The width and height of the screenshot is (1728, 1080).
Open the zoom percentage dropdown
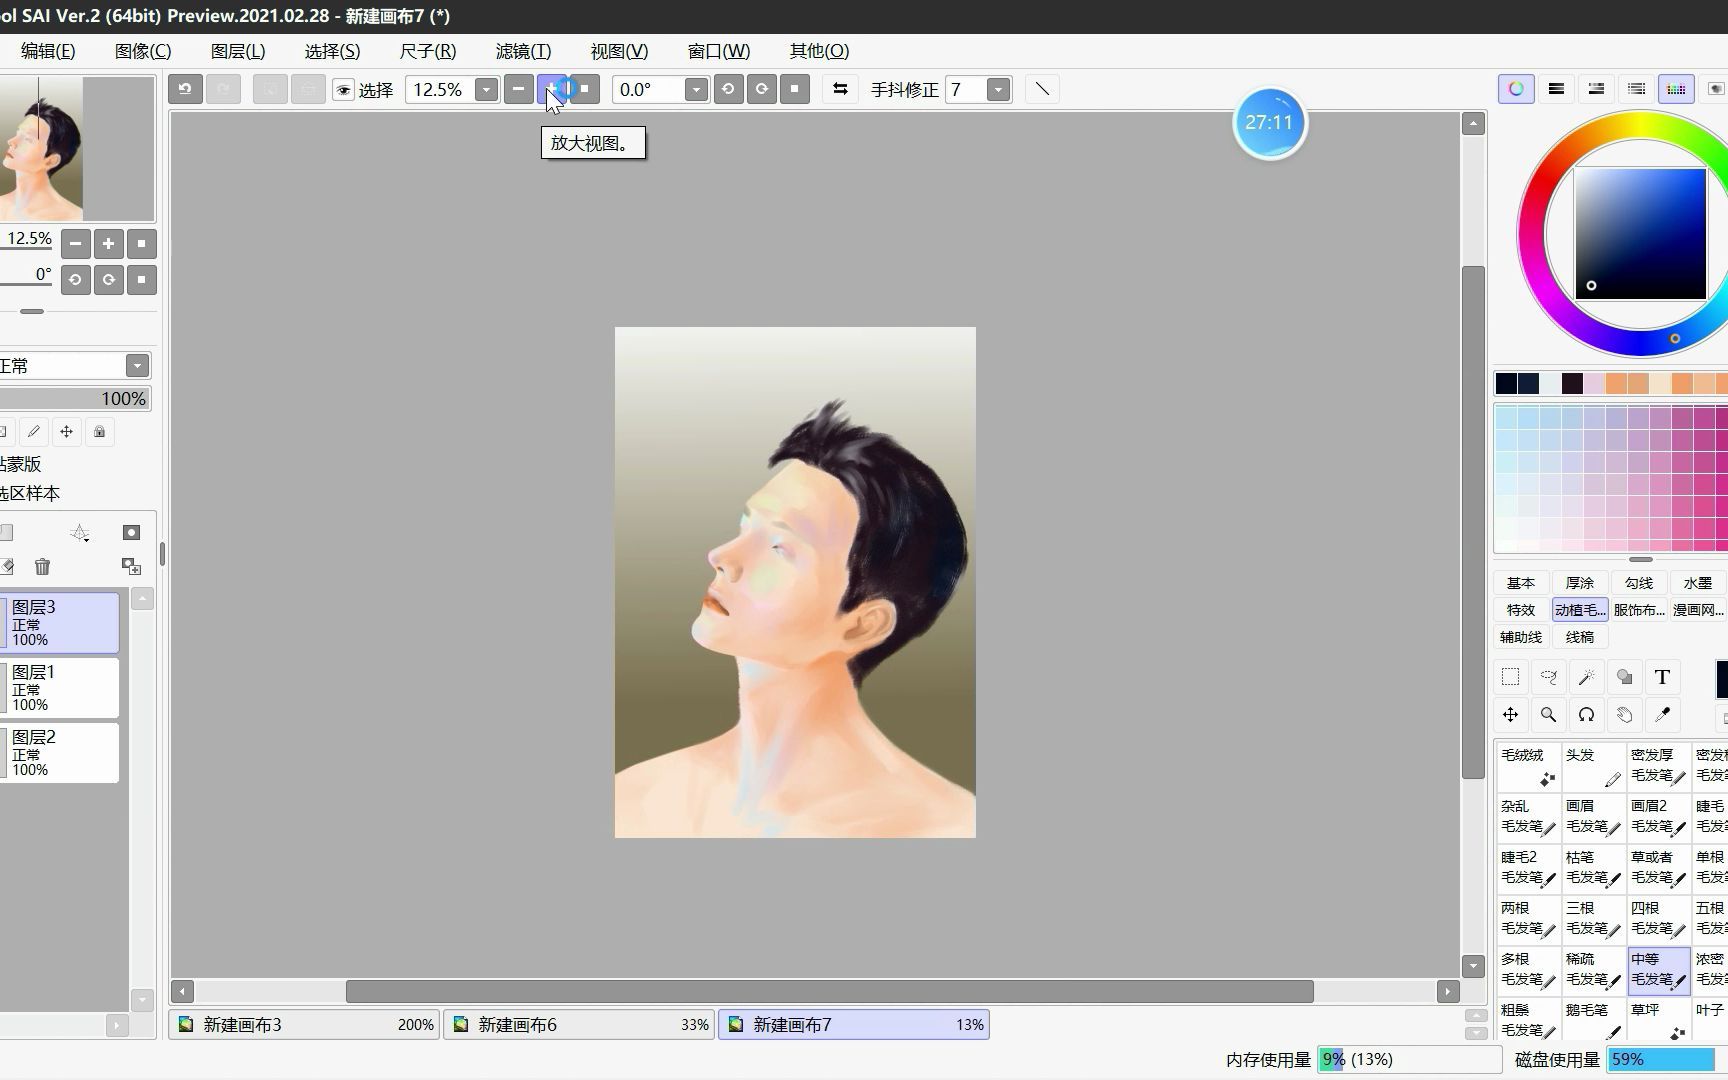[487, 90]
